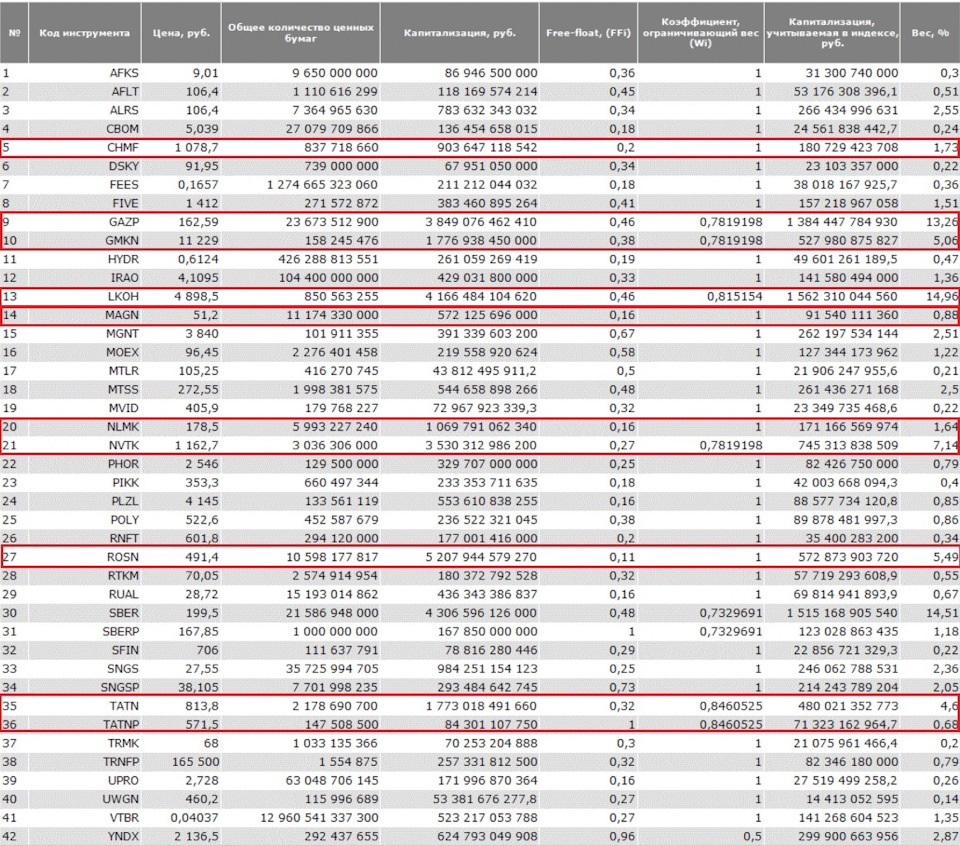The image size is (960, 846).
Task: Click the SBER ticker cell
Action: click(x=124, y=613)
